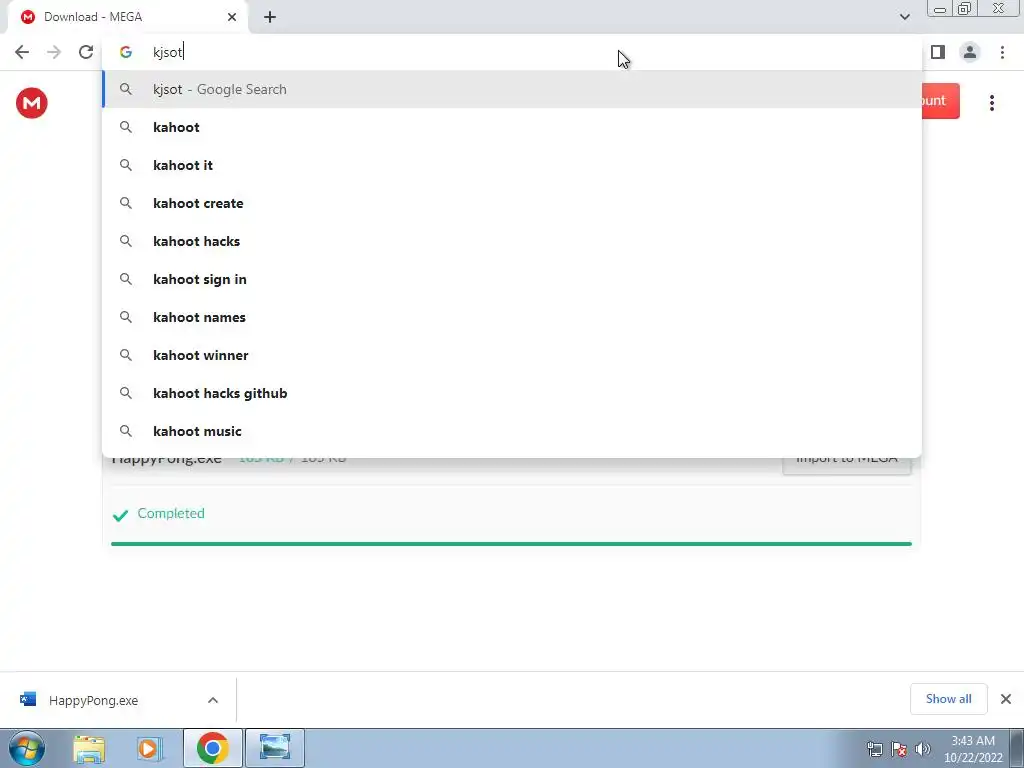
Task: Reload the page with the refresh icon
Action: pyautogui.click(x=86, y=52)
